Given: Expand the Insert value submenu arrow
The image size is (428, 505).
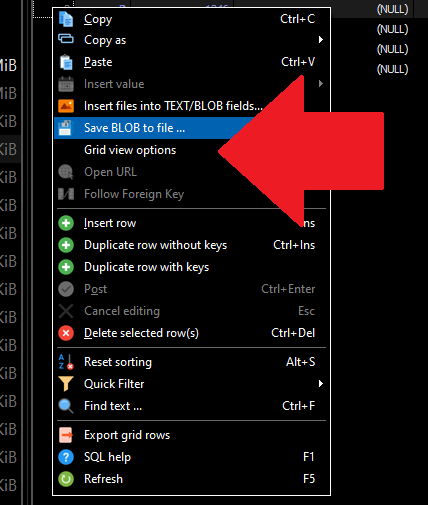Looking at the screenshot, I should click(321, 84).
